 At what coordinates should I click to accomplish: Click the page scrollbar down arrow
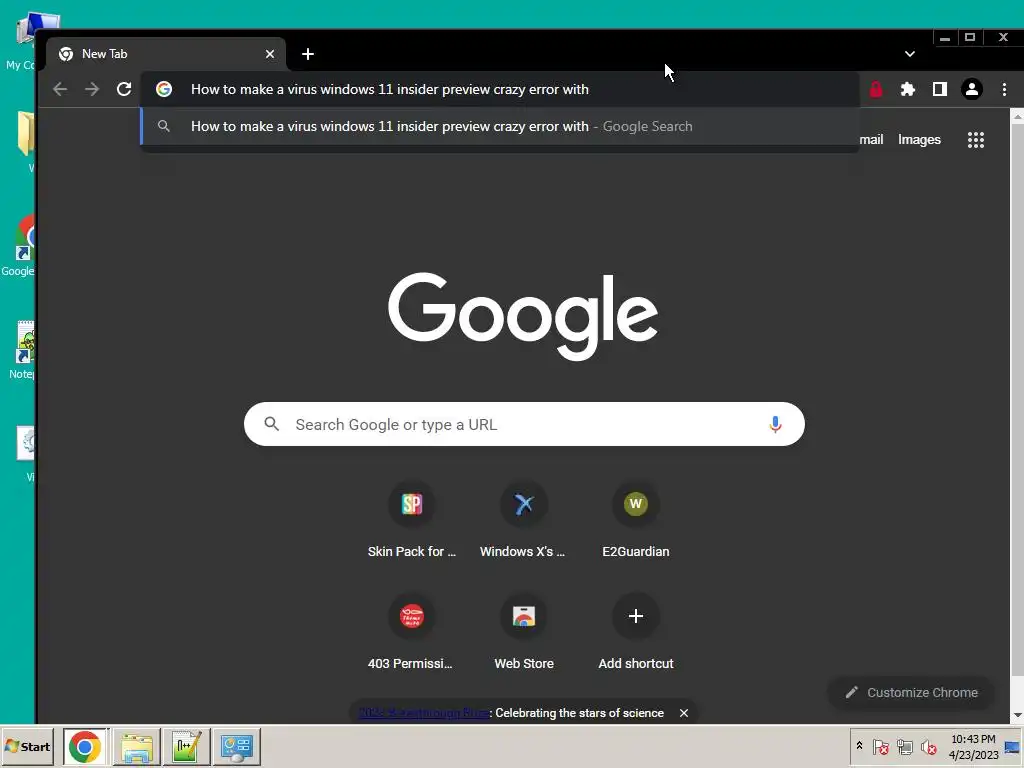(x=1017, y=715)
